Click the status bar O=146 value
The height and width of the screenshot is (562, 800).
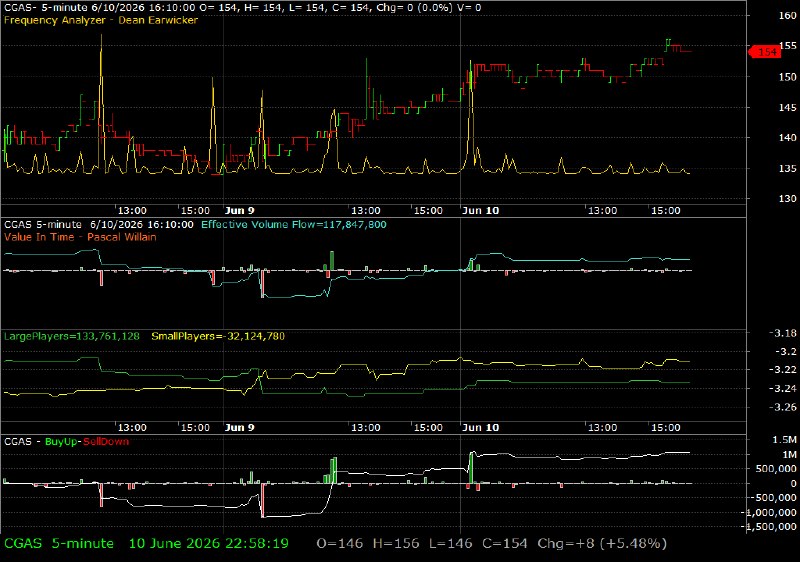[x=340, y=544]
